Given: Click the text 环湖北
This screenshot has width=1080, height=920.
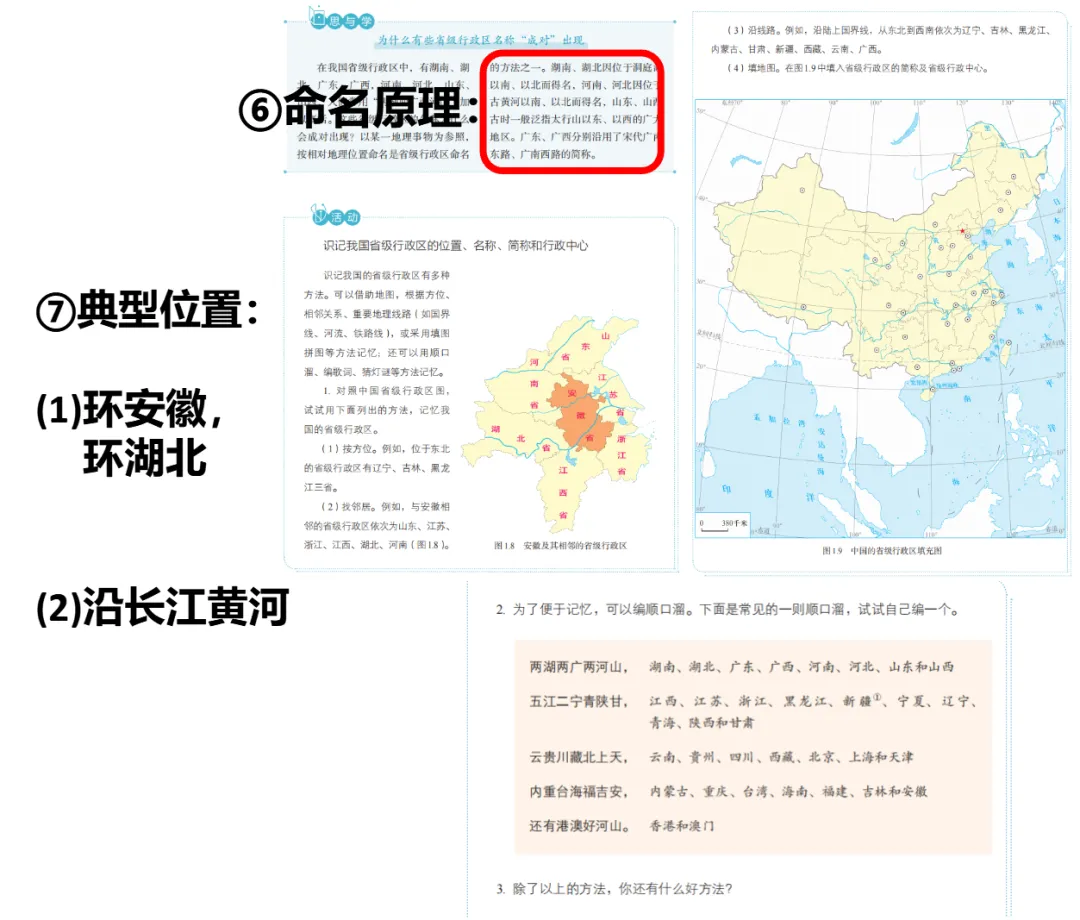Looking at the screenshot, I should click(x=145, y=458).
